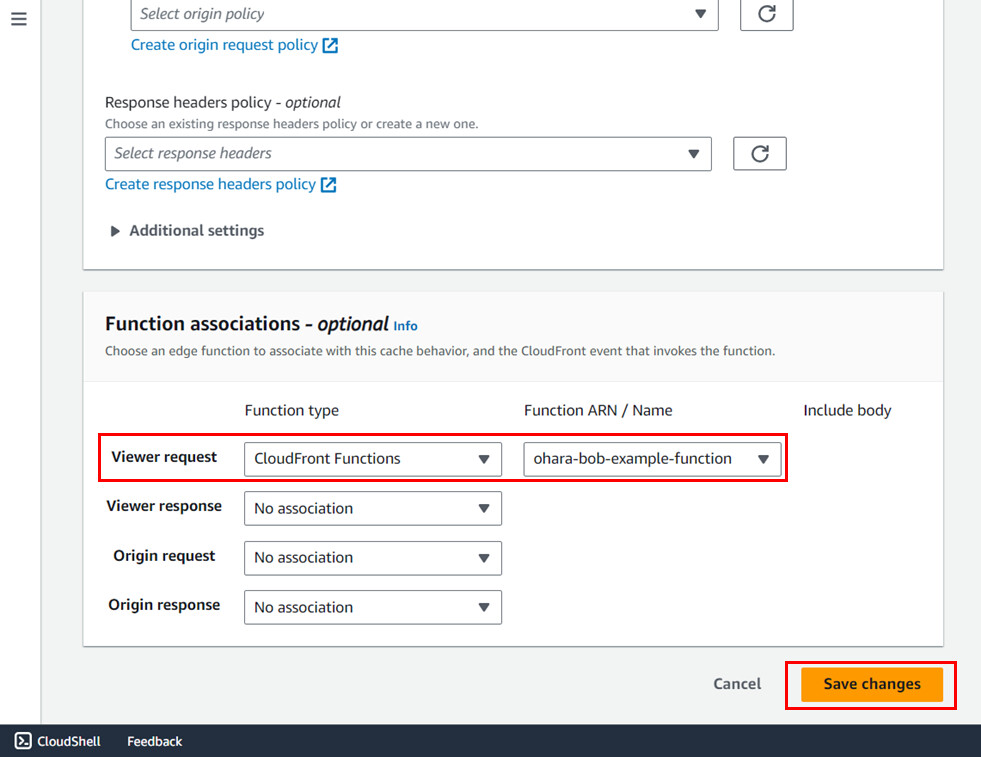This screenshot has width=981, height=757.
Task: Open the Select response headers dropdown
Action: click(407, 154)
